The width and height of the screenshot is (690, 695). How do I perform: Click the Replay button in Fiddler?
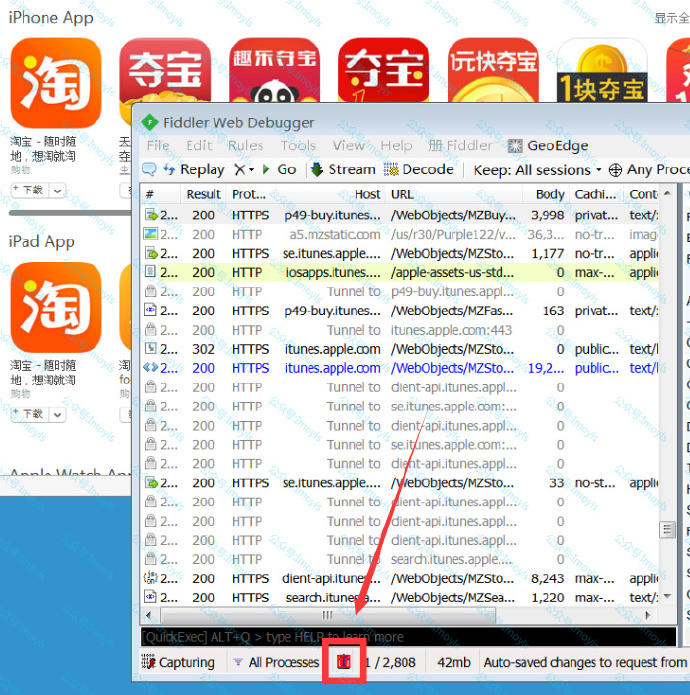tap(194, 169)
